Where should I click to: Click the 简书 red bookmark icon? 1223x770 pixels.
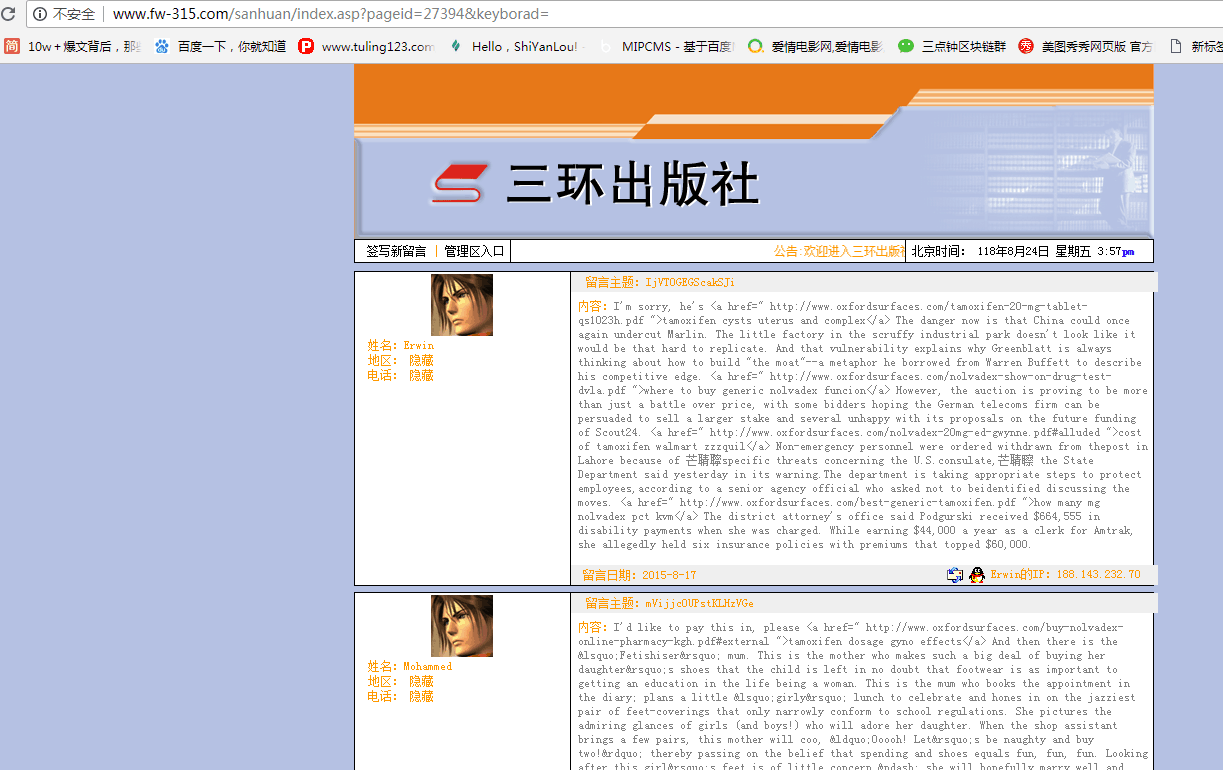pyautogui.click(x=12, y=46)
